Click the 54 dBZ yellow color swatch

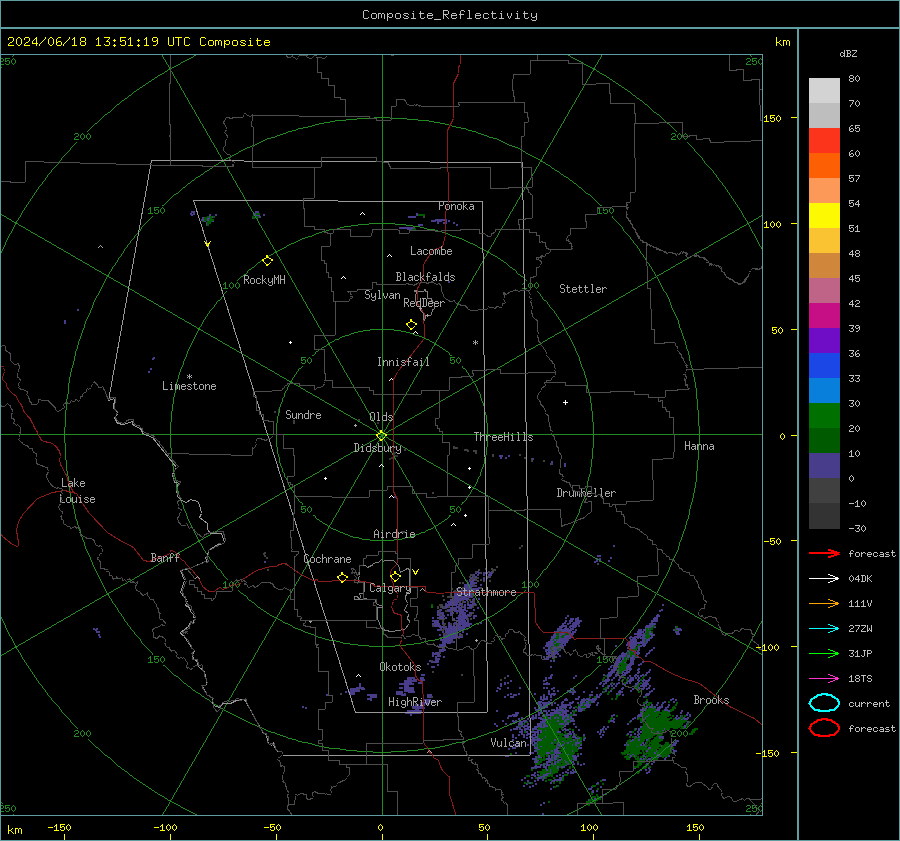[x=824, y=215]
